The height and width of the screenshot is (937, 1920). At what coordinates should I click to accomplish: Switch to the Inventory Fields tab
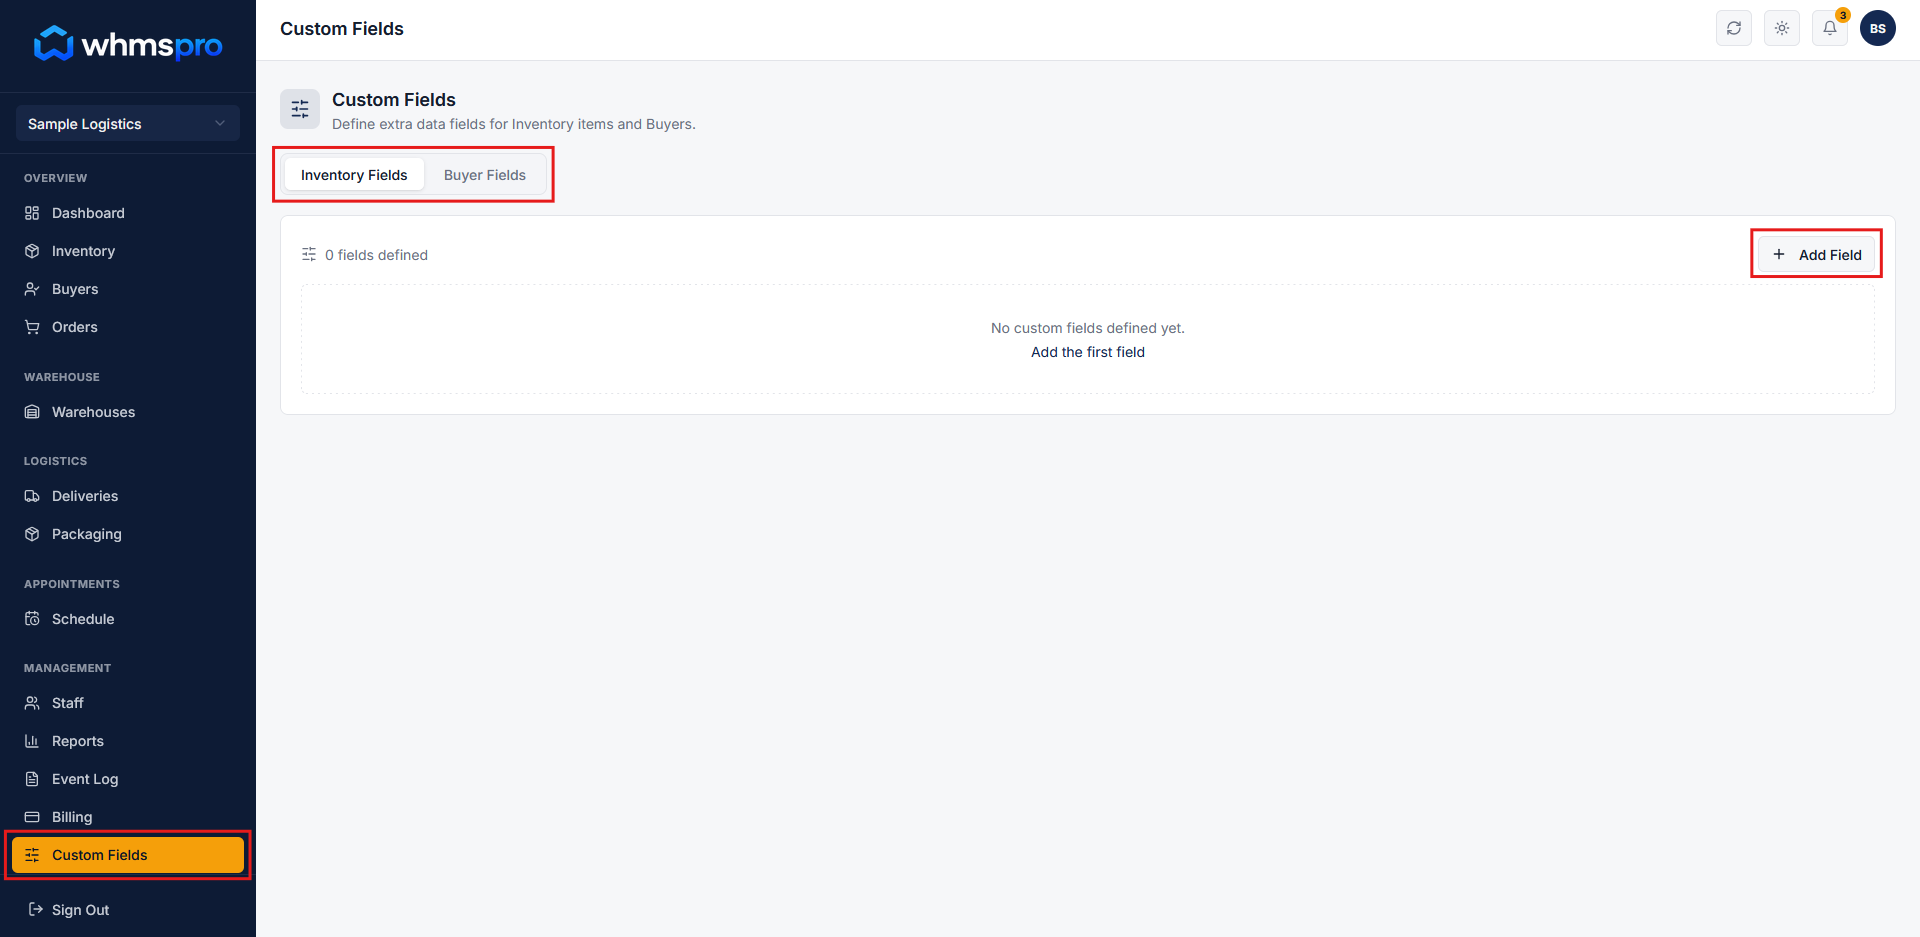(354, 175)
